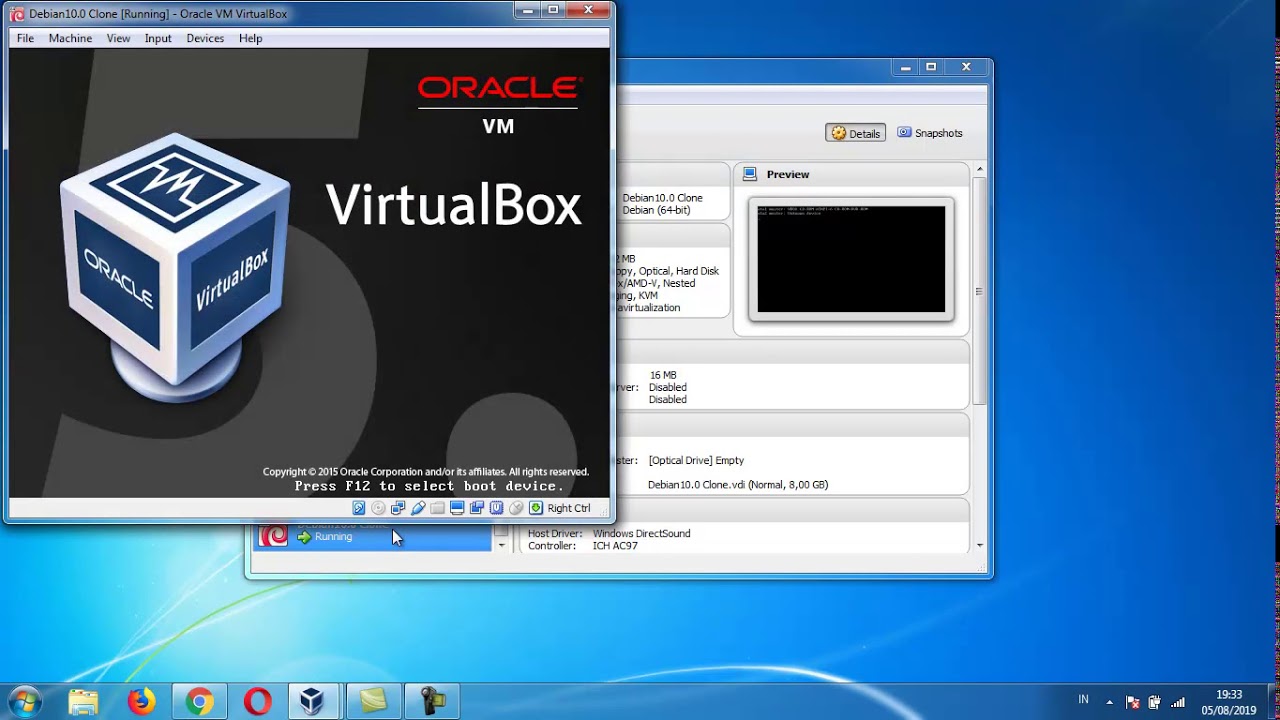Click the USB devices indicator in VM status bar
Image resolution: width=1280 pixels, height=720 pixels.
coord(418,508)
